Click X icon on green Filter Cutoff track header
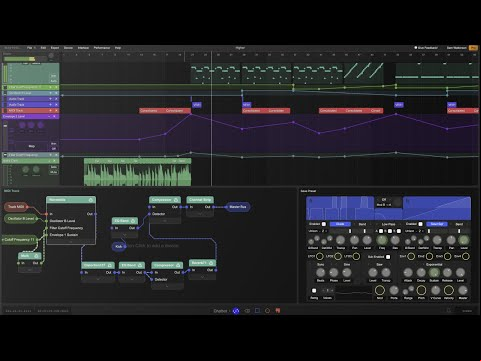 point(56,87)
